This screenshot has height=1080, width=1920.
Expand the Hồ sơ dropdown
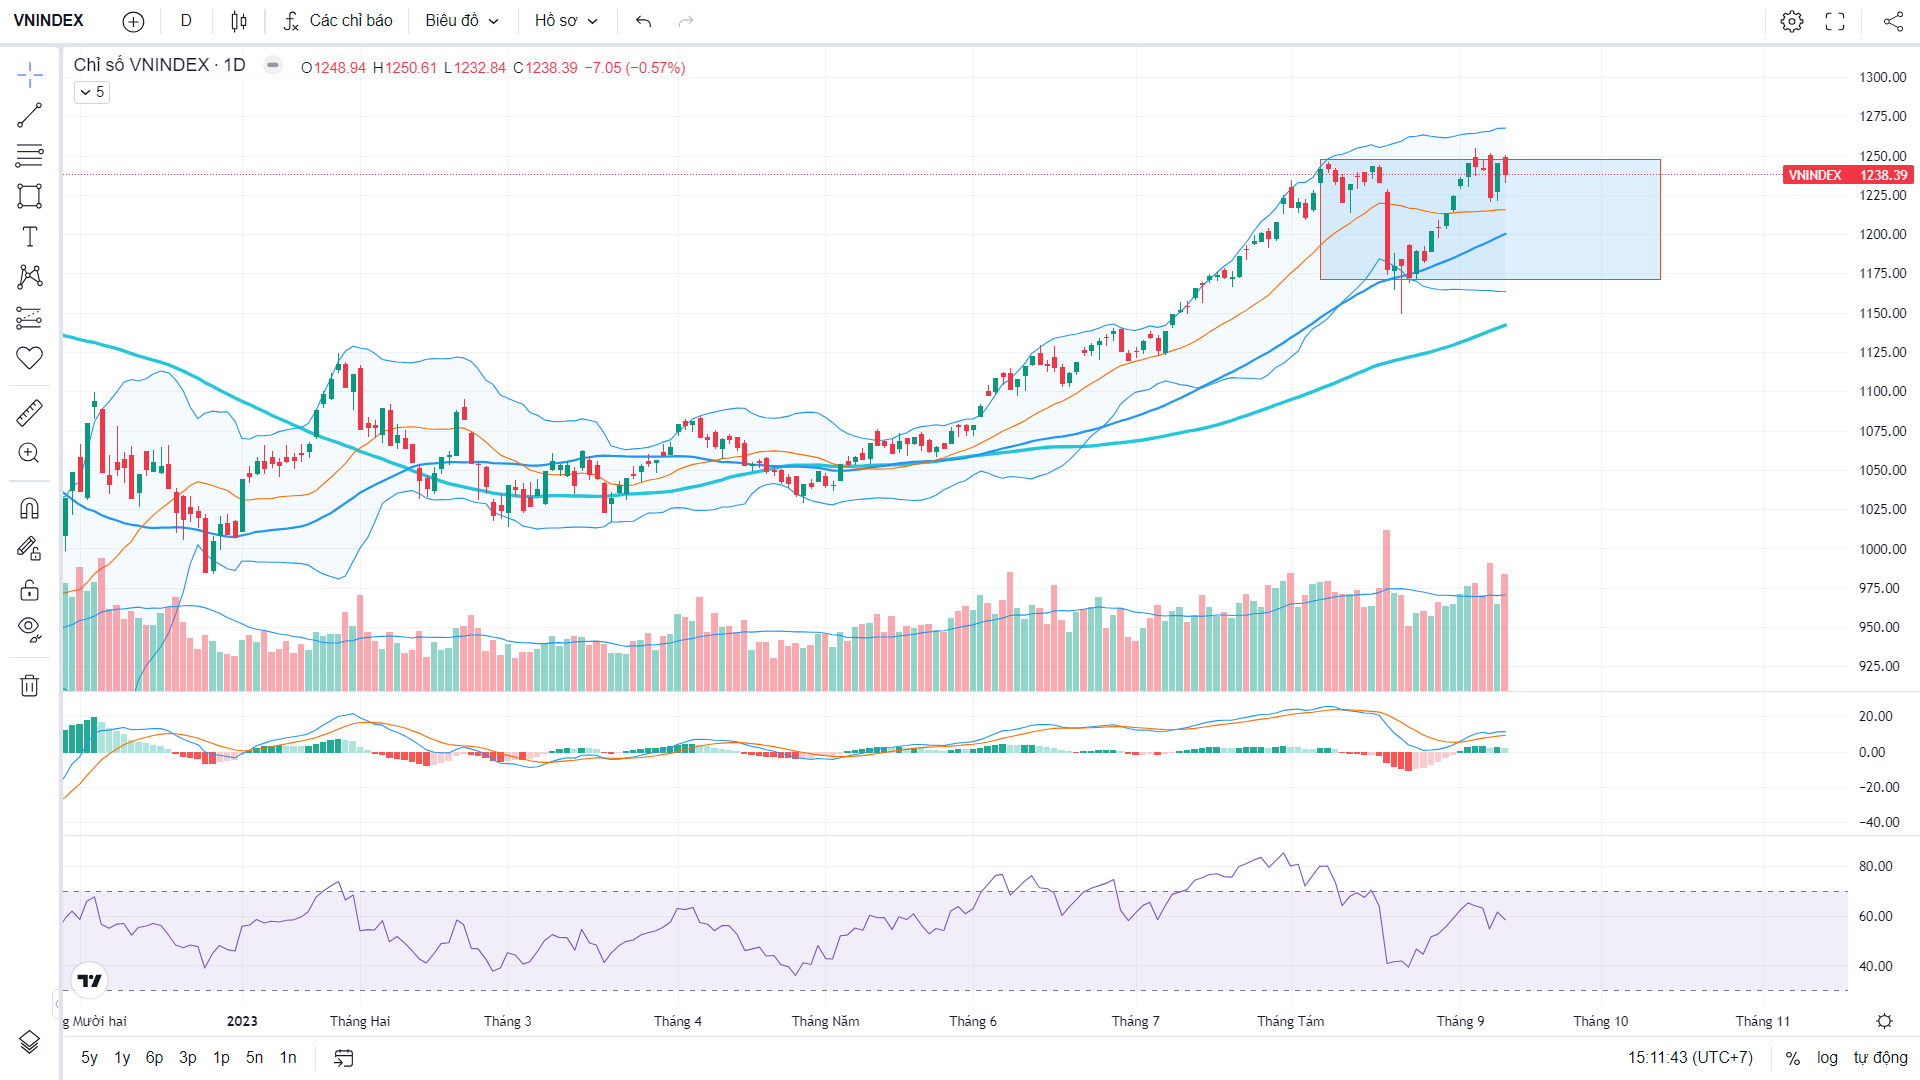pos(566,21)
